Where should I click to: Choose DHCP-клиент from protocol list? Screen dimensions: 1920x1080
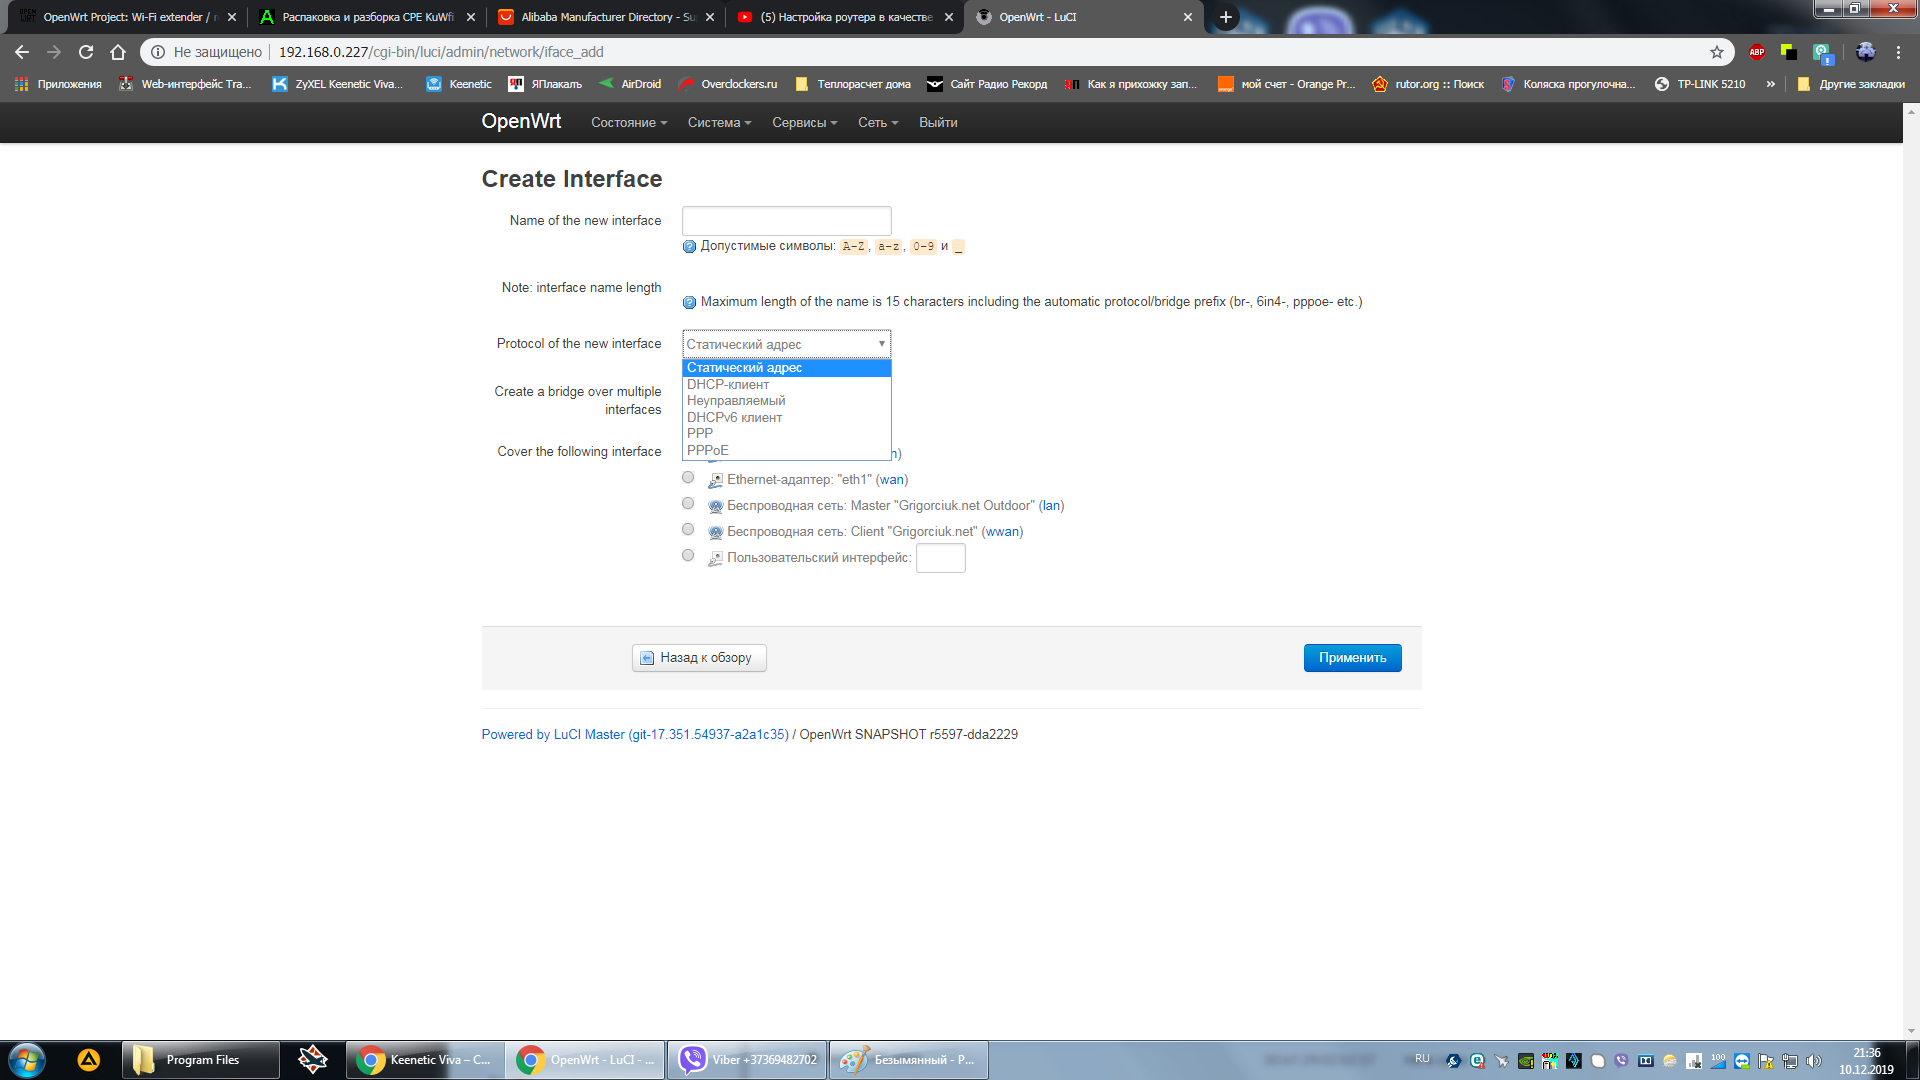click(728, 384)
